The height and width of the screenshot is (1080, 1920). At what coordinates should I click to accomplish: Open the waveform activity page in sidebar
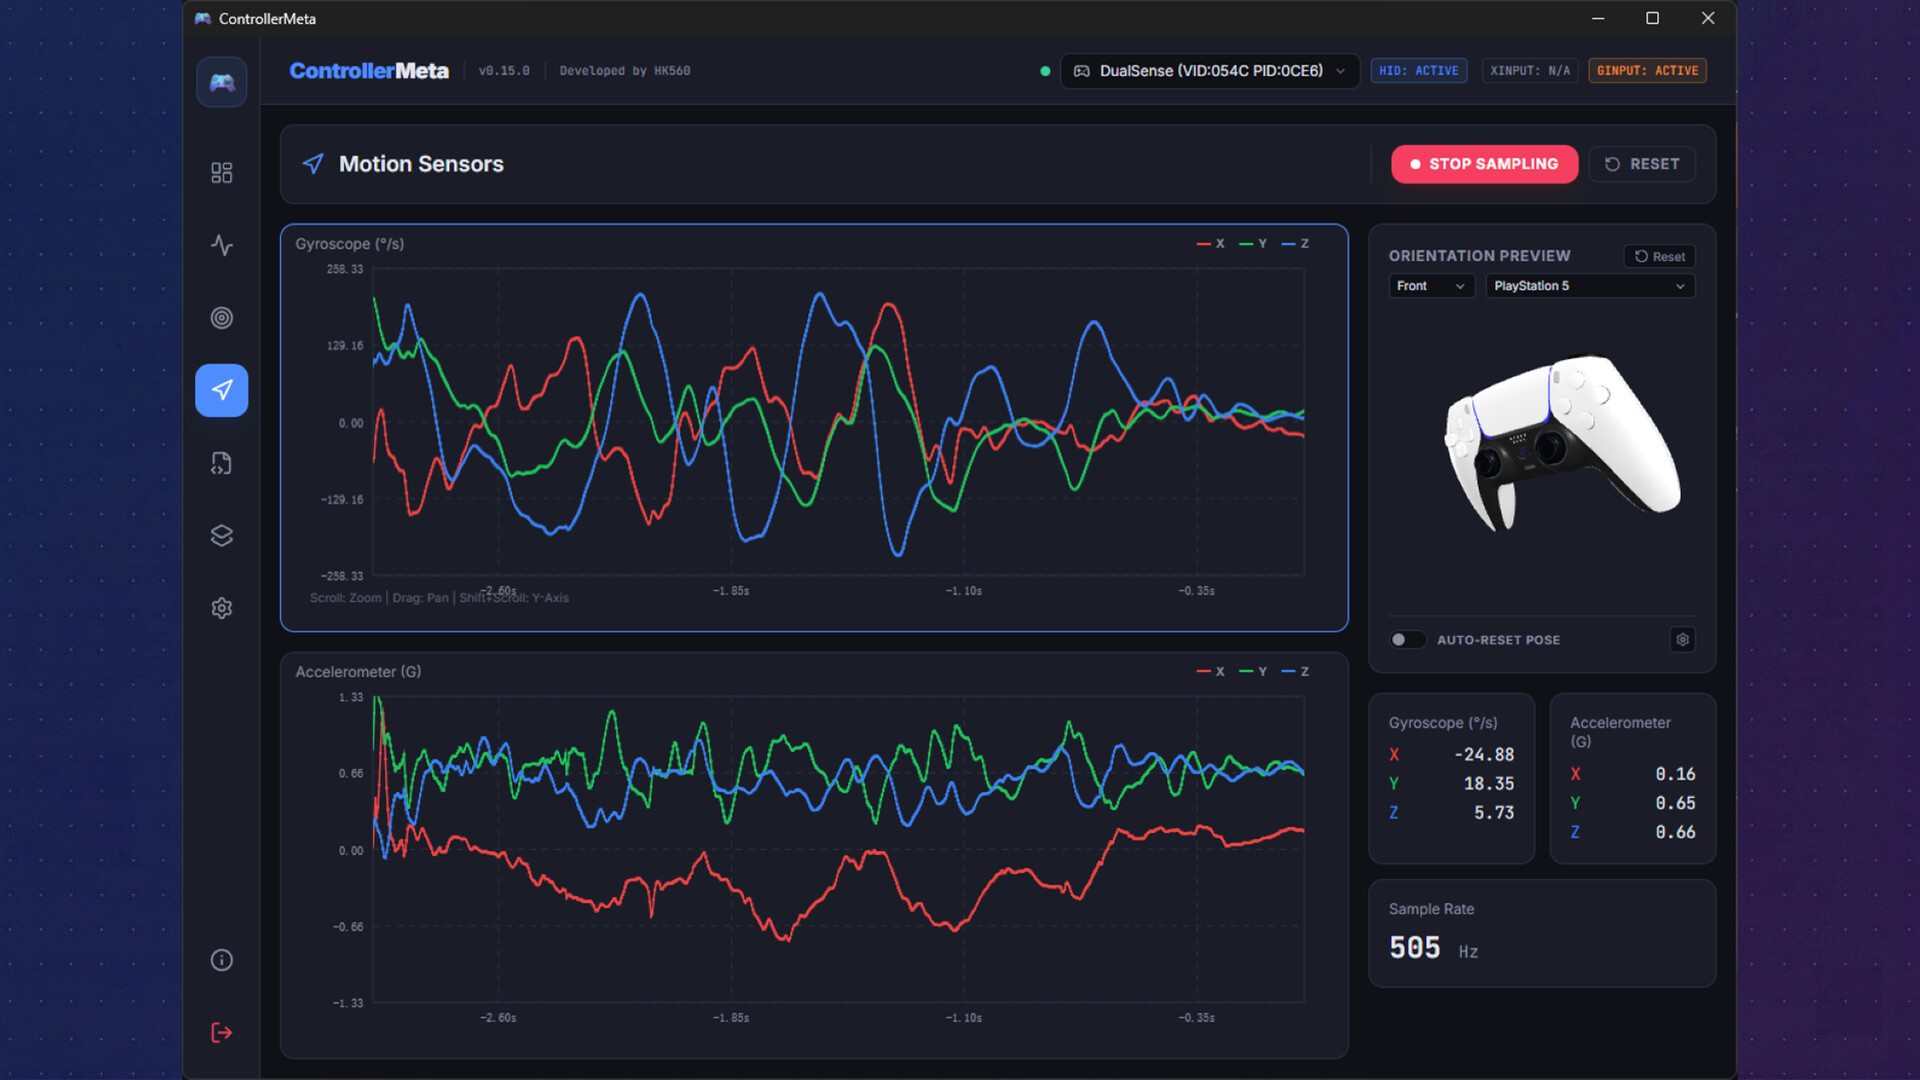coord(222,245)
